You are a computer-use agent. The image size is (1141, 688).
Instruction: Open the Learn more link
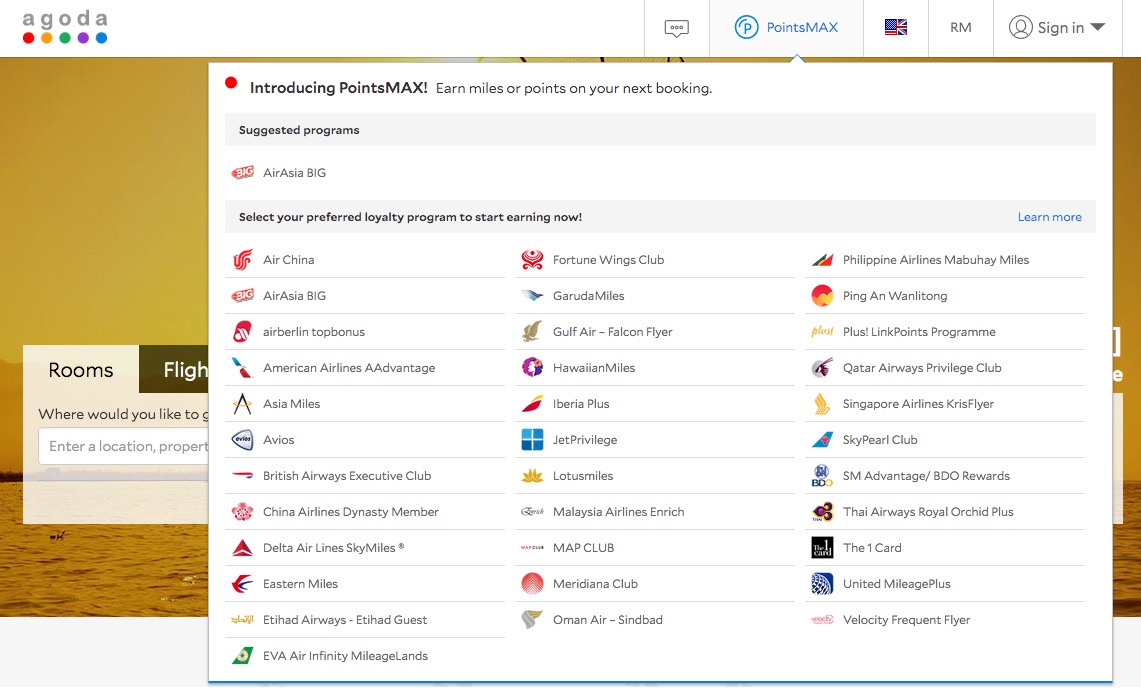pyautogui.click(x=1049, y=217)
